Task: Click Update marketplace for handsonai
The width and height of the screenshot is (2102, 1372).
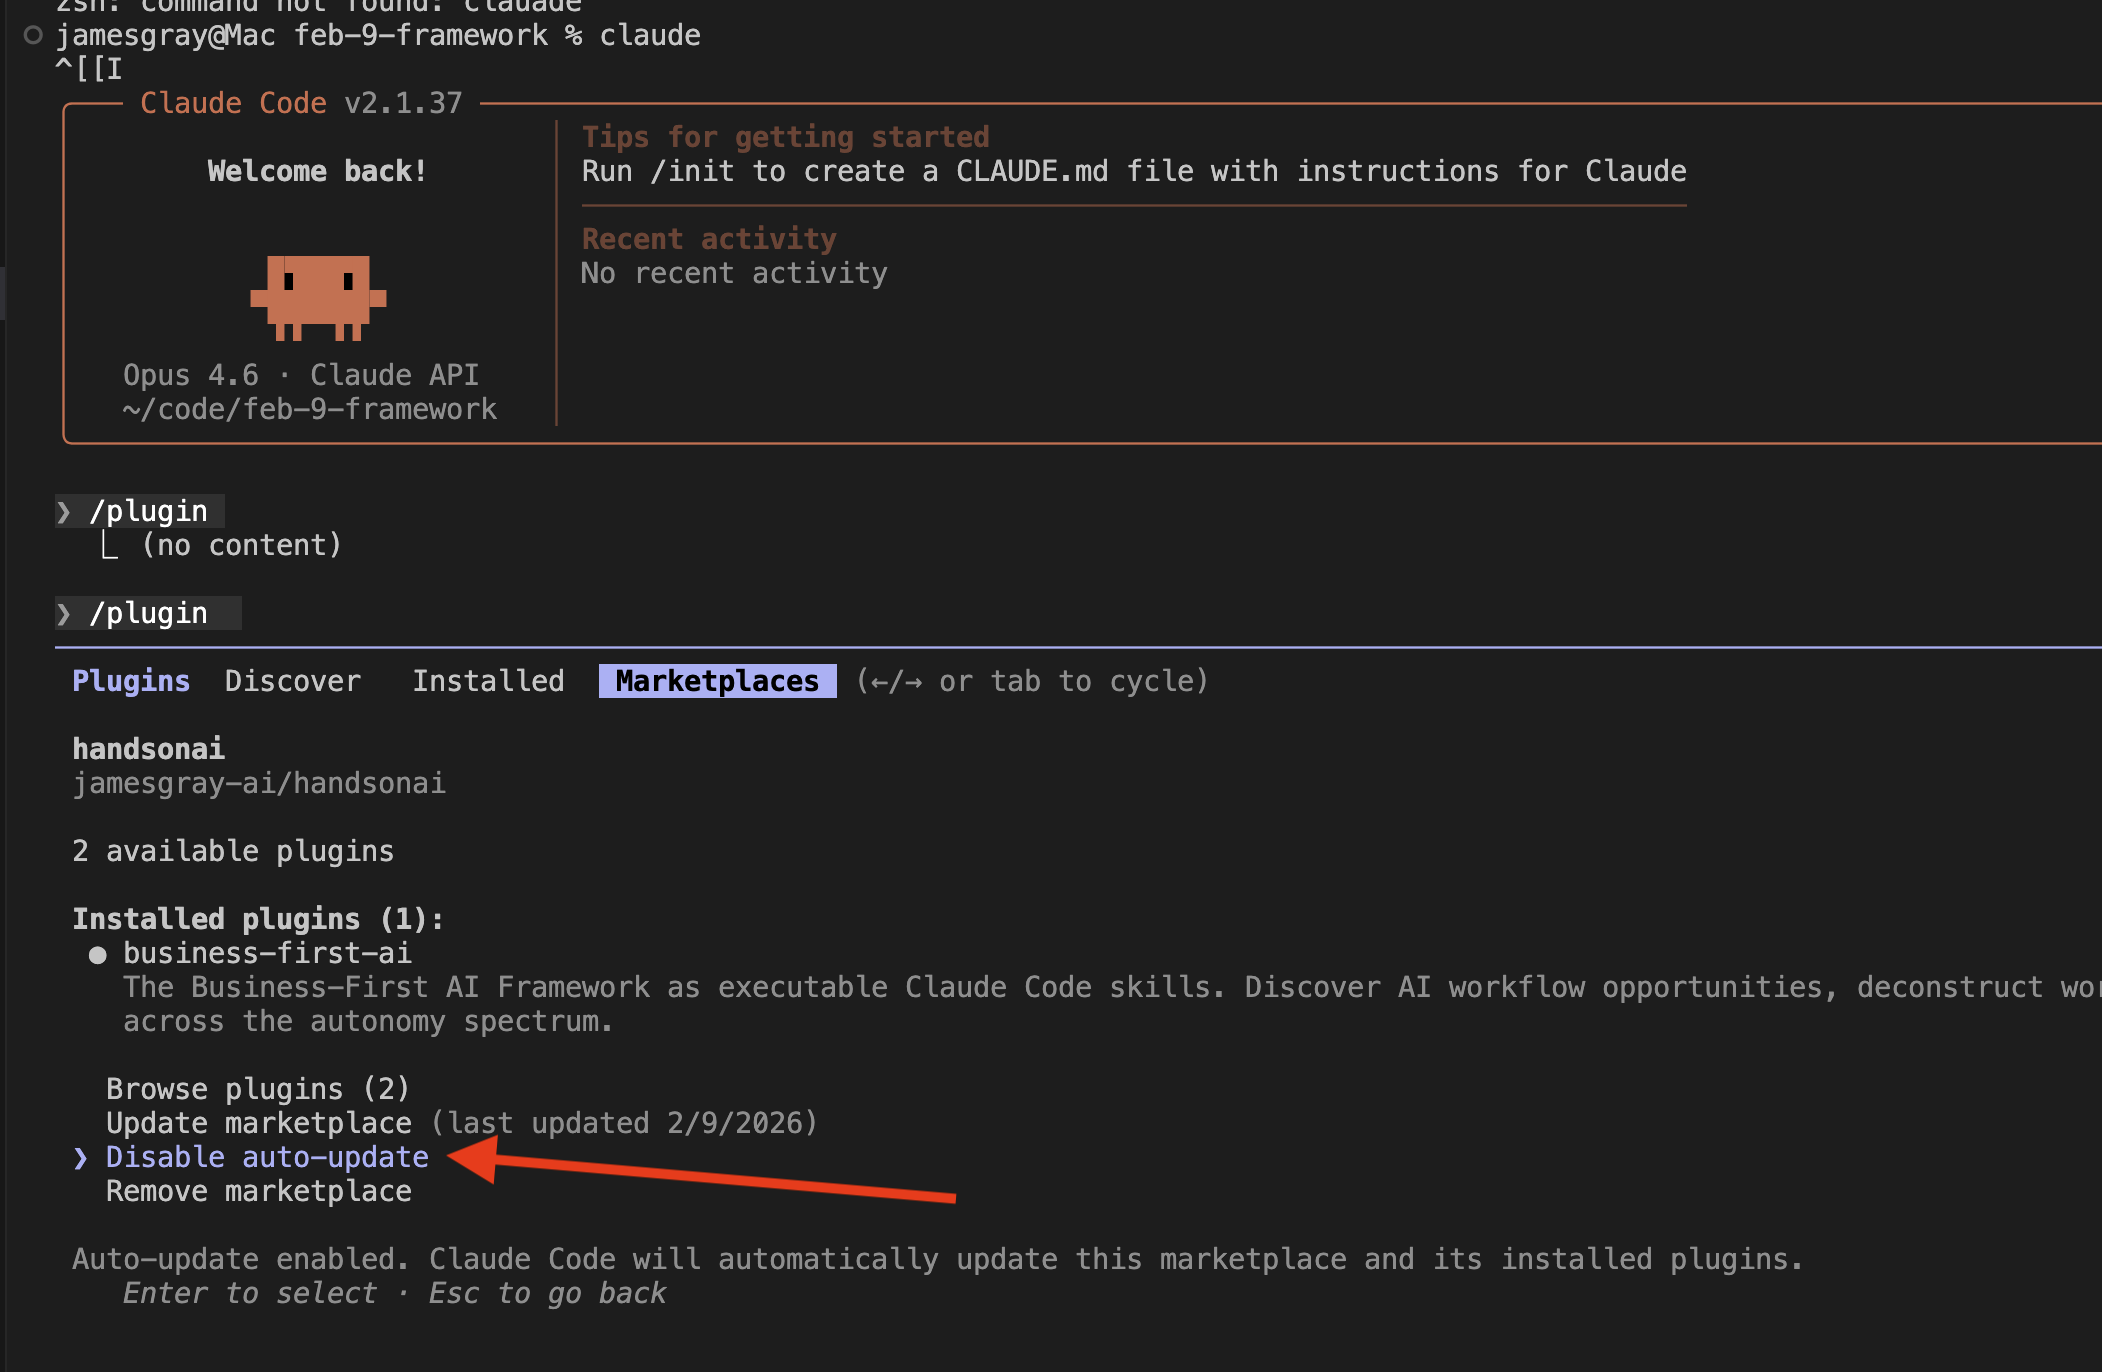Action: coord(258,1122)
